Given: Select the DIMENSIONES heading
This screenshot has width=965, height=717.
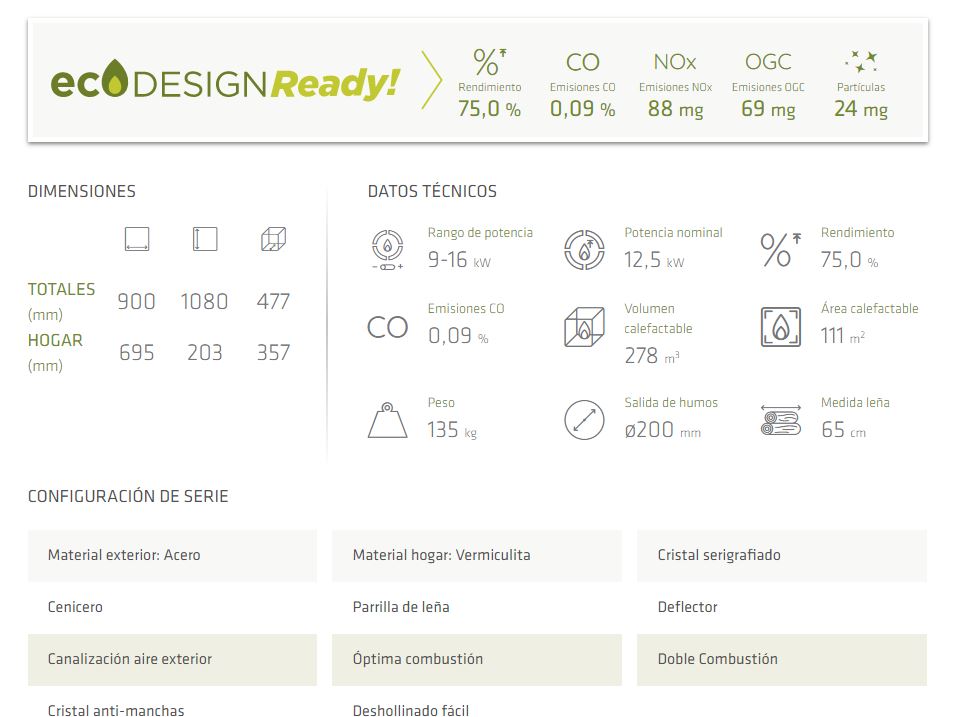Looking at the screenshot, I should pos(82,191).
